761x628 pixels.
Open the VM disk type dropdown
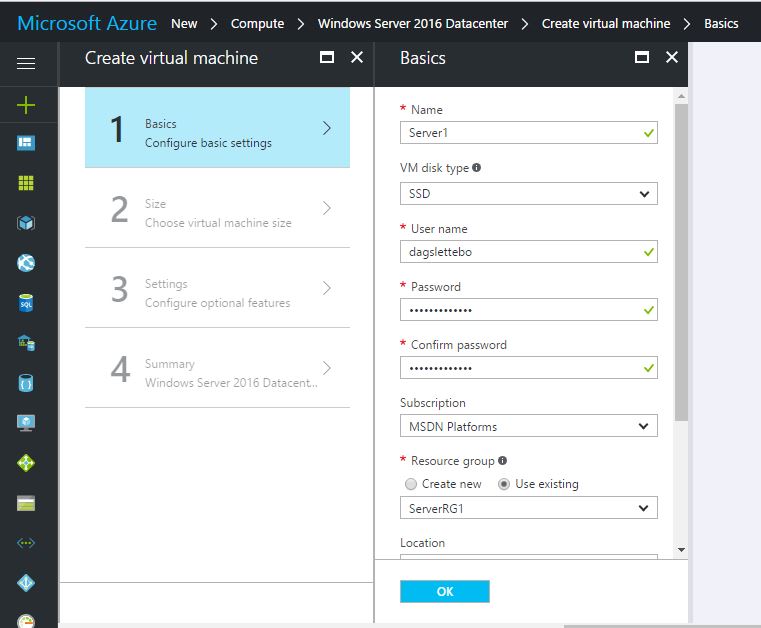coord(528,194)
